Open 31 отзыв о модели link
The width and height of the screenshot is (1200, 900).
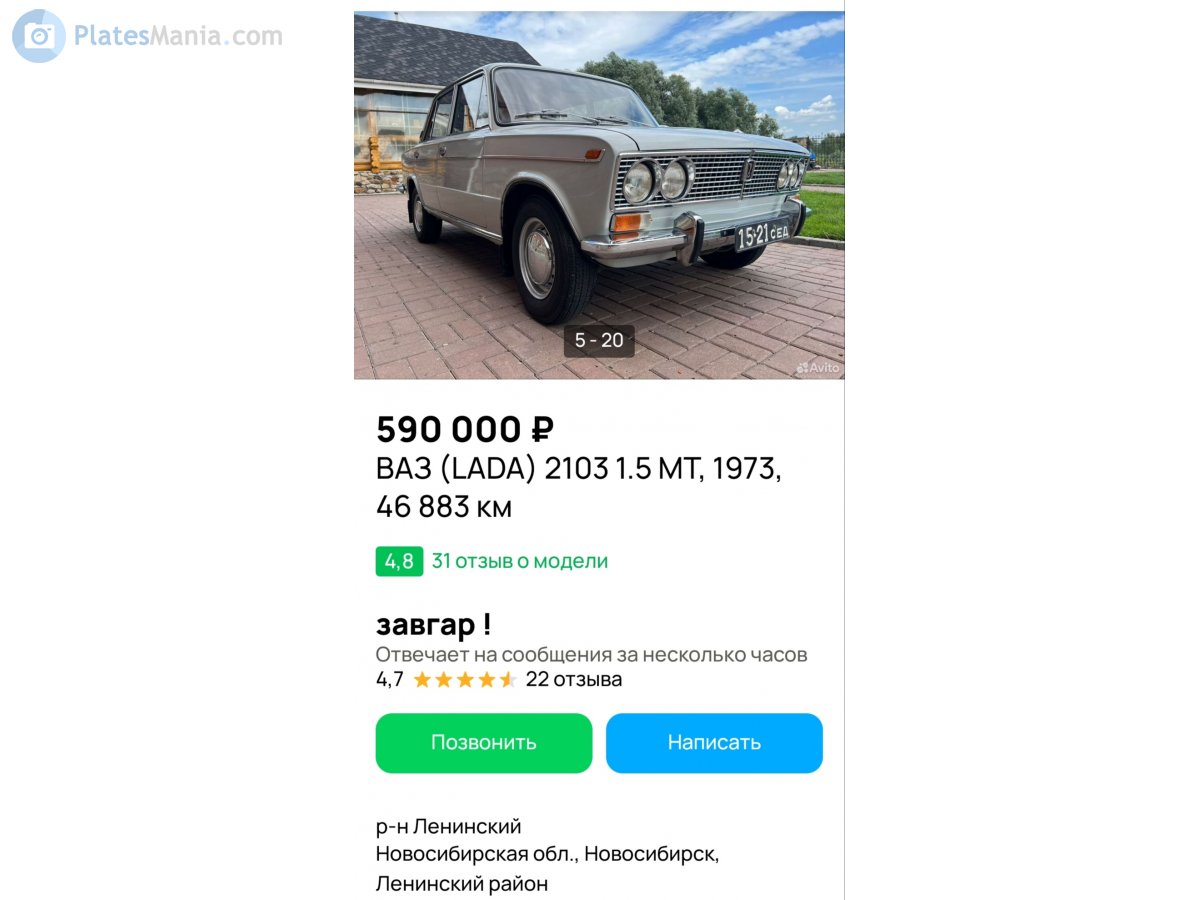(519, 561)
